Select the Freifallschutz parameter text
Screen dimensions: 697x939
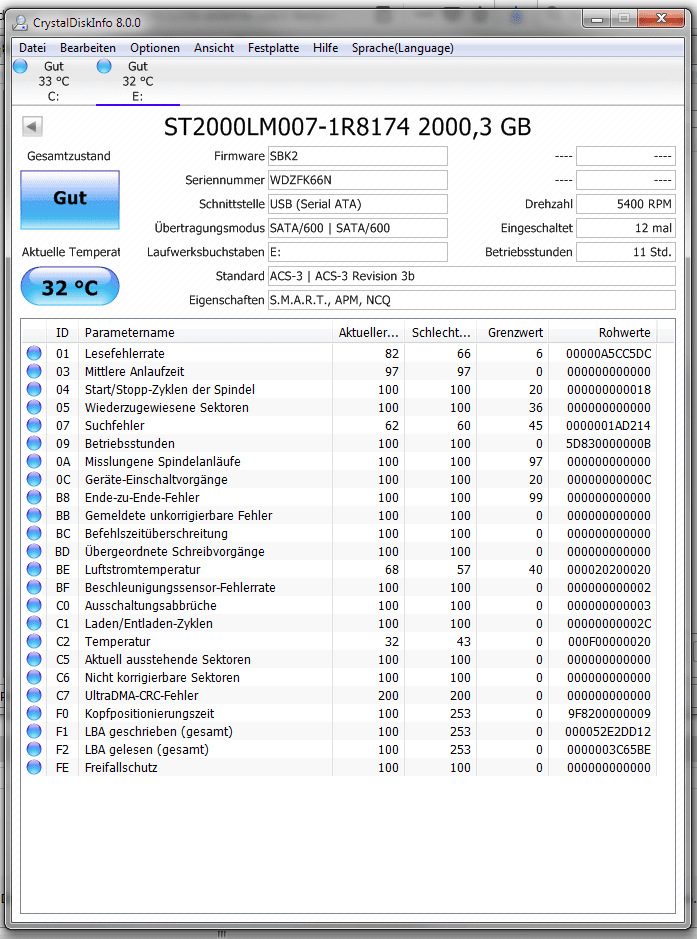121,767
